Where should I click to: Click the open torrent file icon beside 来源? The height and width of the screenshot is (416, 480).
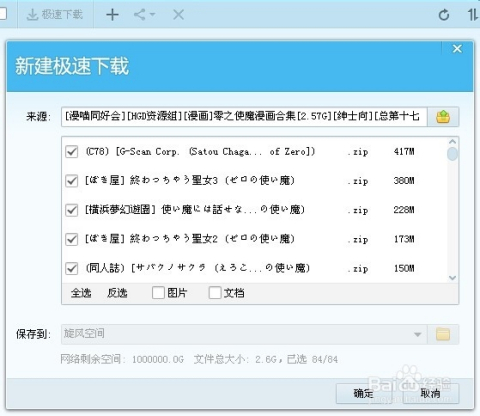[443, 117]
